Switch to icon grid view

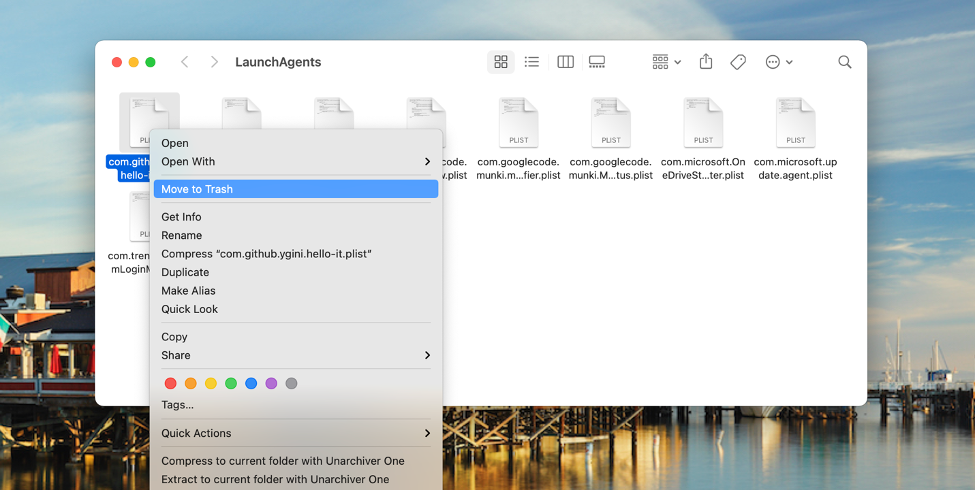coord(501,62)
